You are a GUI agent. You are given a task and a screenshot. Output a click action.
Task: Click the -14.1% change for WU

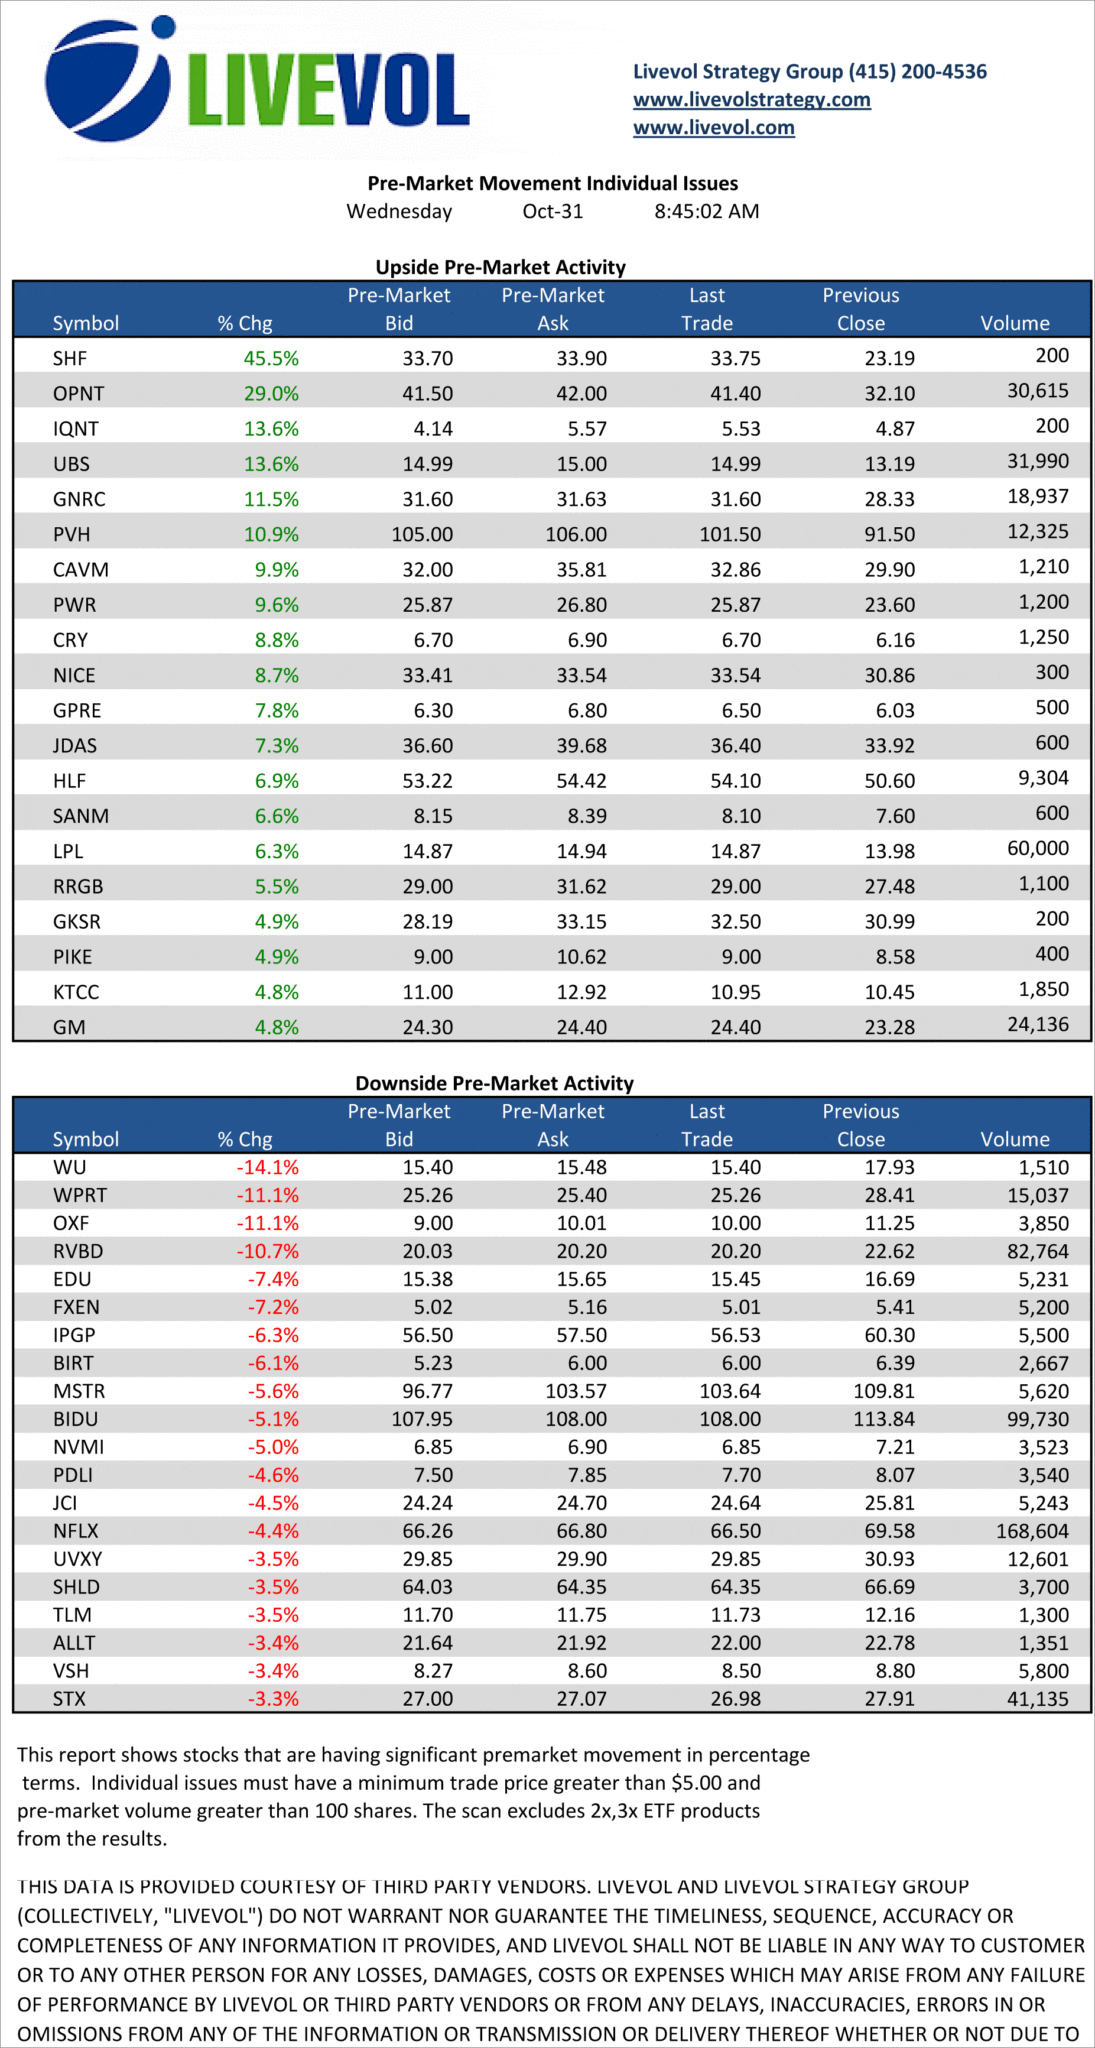click(267, 1167)
